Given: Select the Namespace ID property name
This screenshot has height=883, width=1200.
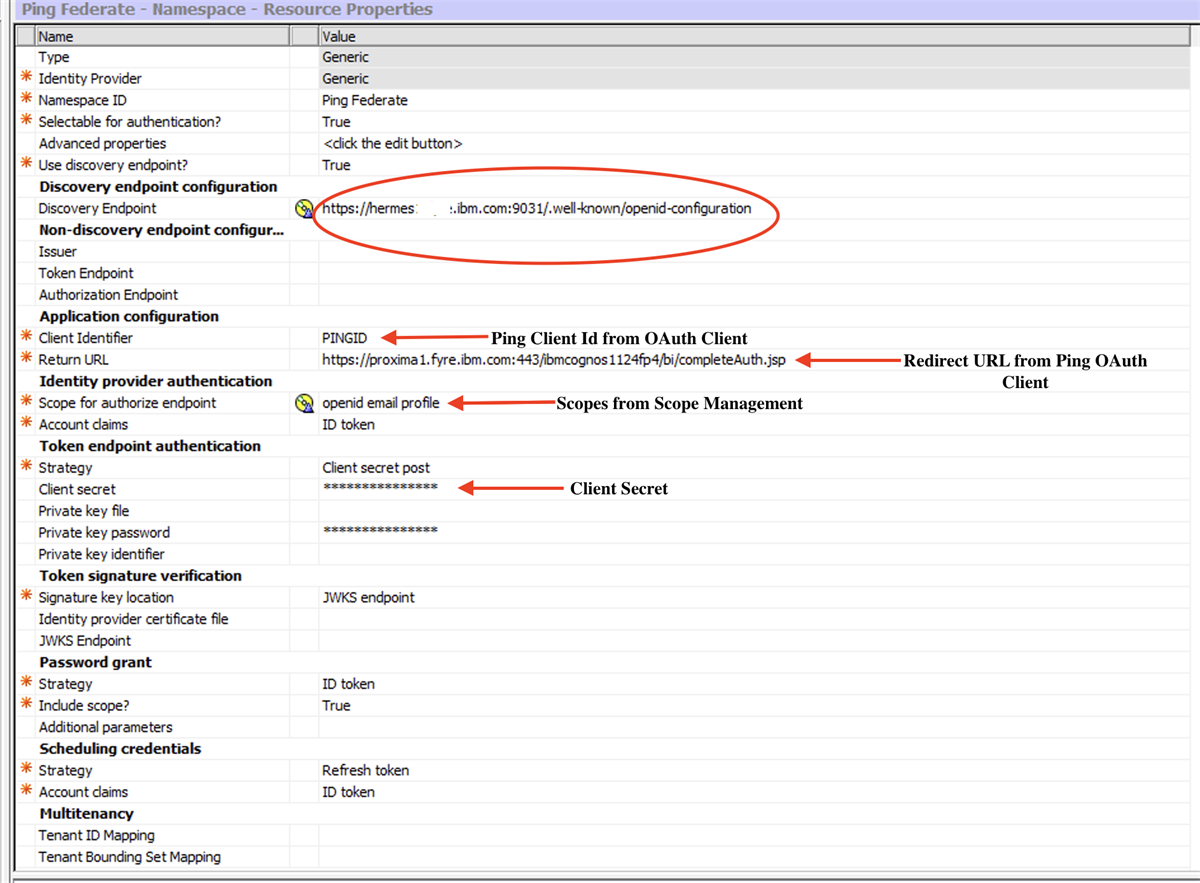Looking at the screenshot, I should click(82, 100).
